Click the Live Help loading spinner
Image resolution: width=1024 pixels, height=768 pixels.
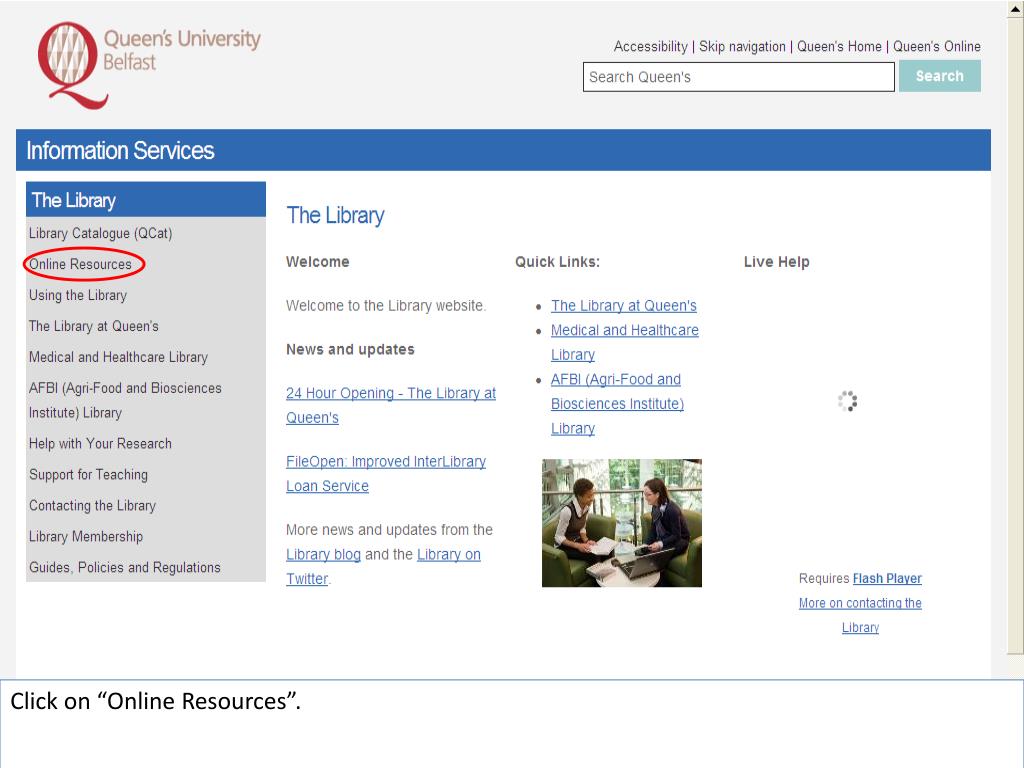coord(847,401)
